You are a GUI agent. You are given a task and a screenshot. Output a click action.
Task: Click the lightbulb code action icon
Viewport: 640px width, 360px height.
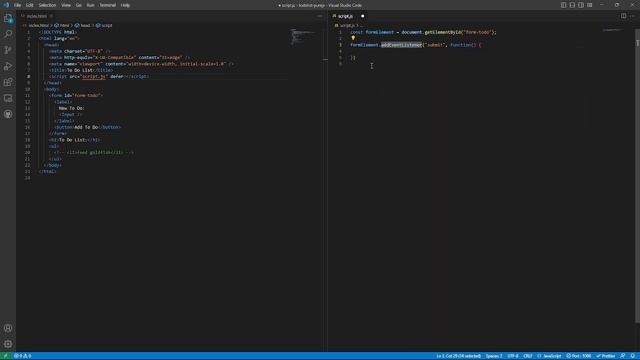(x=353, y=38)
